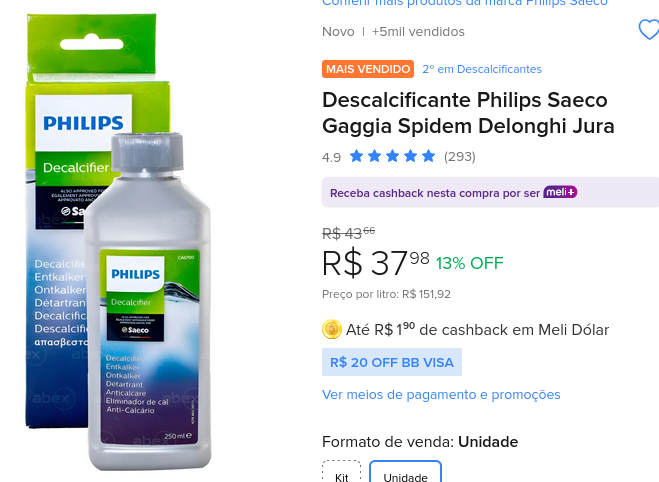This screenshot has width=659, height=482.
Task: Select the Kit sale format option
Action: coord(342,472)
